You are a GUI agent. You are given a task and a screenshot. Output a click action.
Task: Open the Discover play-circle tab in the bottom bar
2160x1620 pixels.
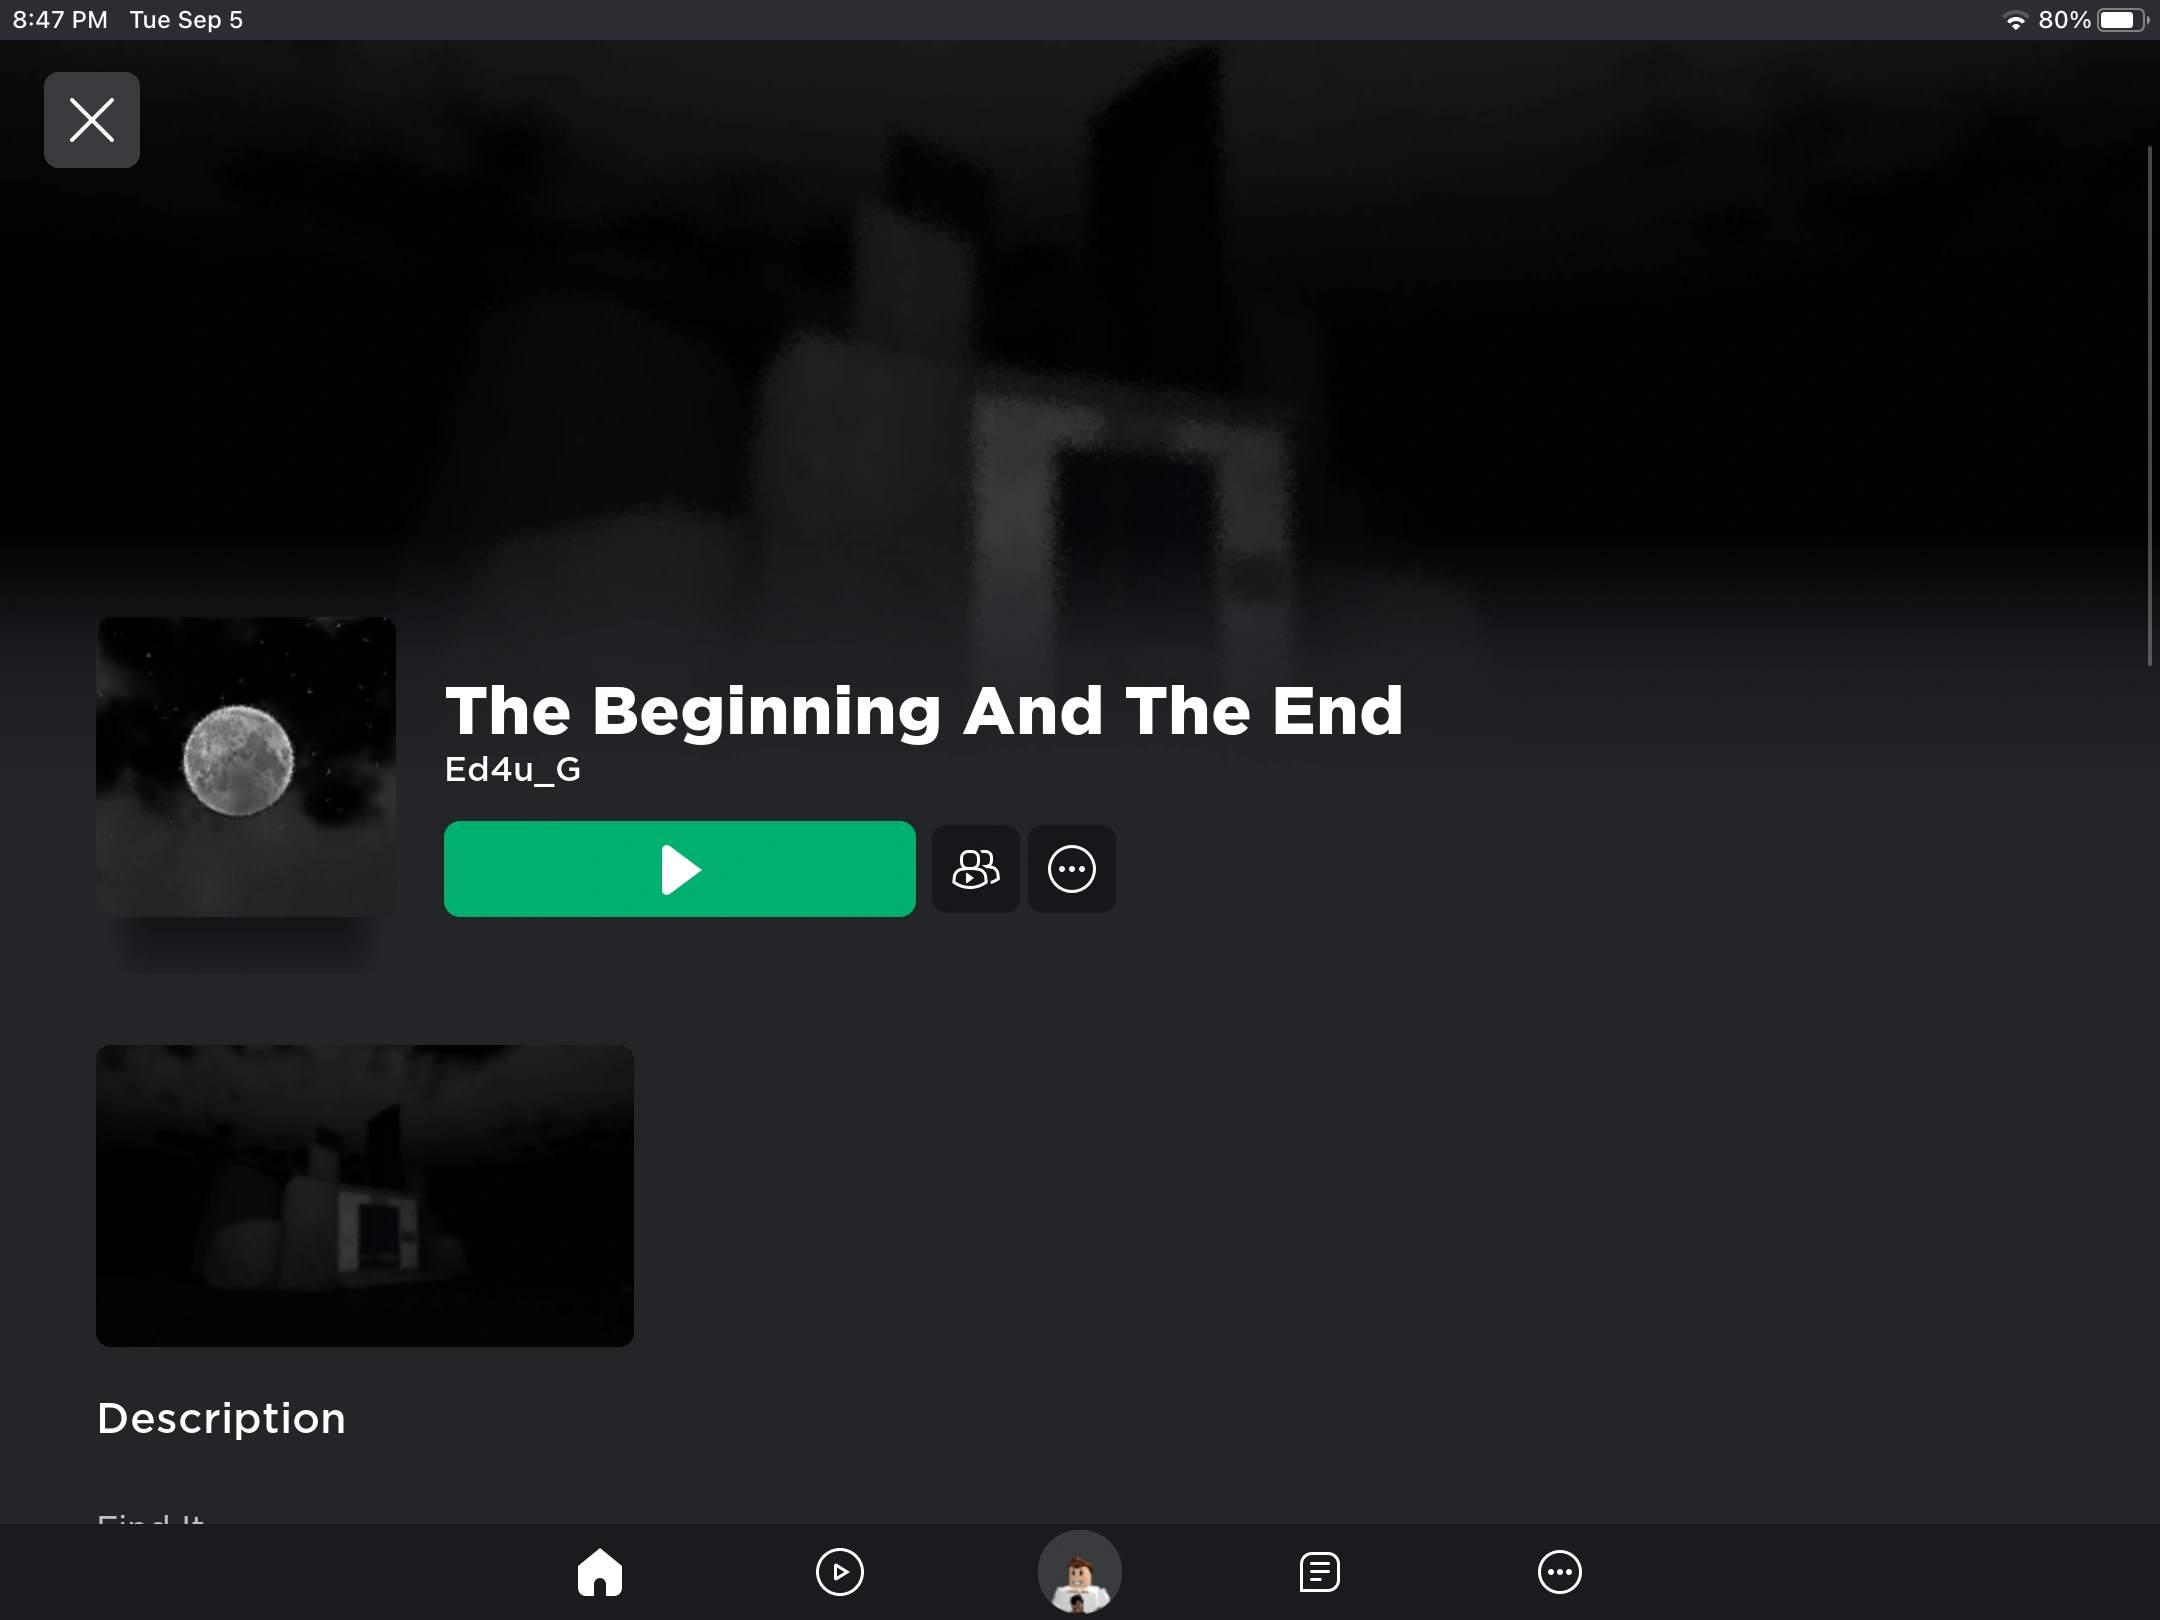(x=840, y=1572)
